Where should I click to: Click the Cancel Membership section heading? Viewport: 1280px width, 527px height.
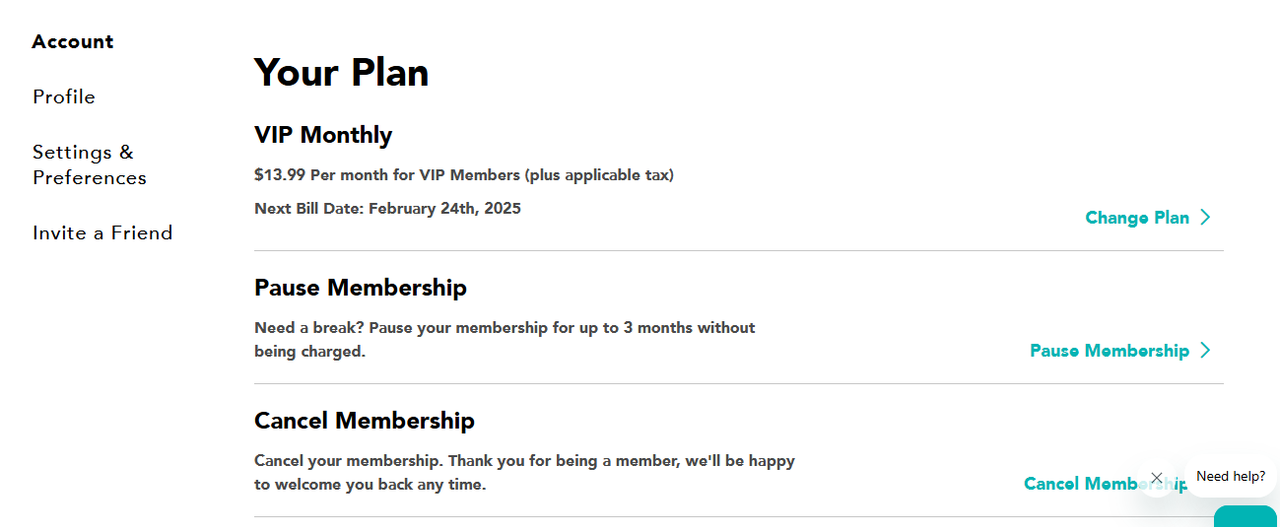click(x=364, y=421)
